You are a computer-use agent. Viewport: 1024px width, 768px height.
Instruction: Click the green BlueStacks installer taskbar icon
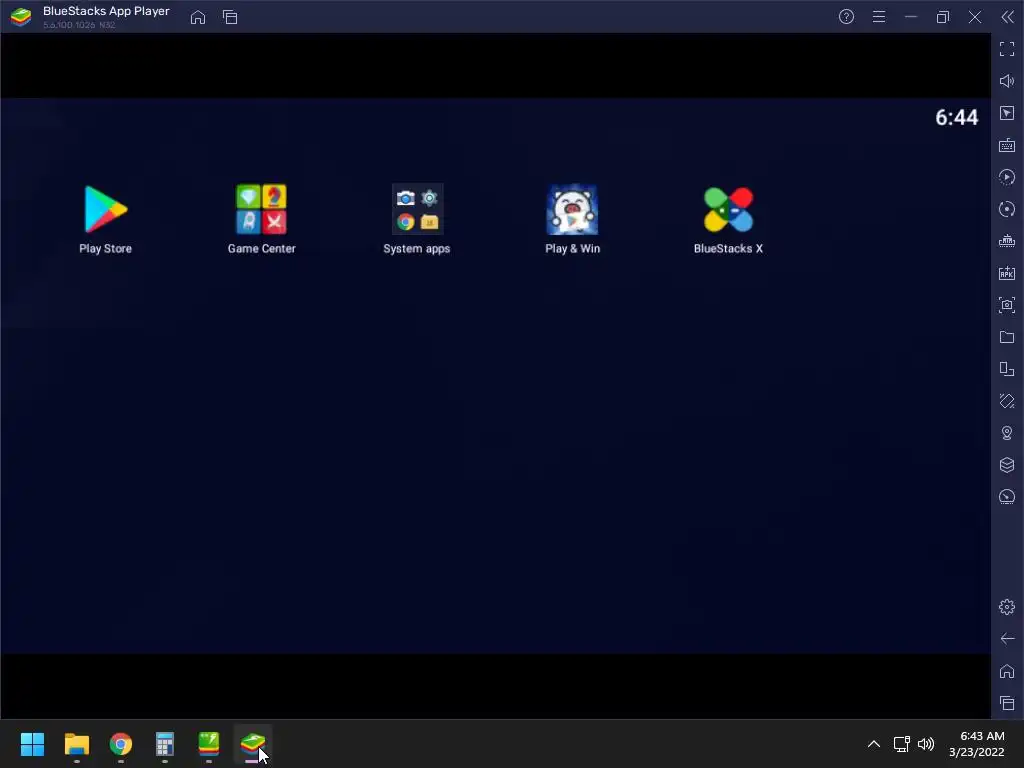tap(209, 744)
